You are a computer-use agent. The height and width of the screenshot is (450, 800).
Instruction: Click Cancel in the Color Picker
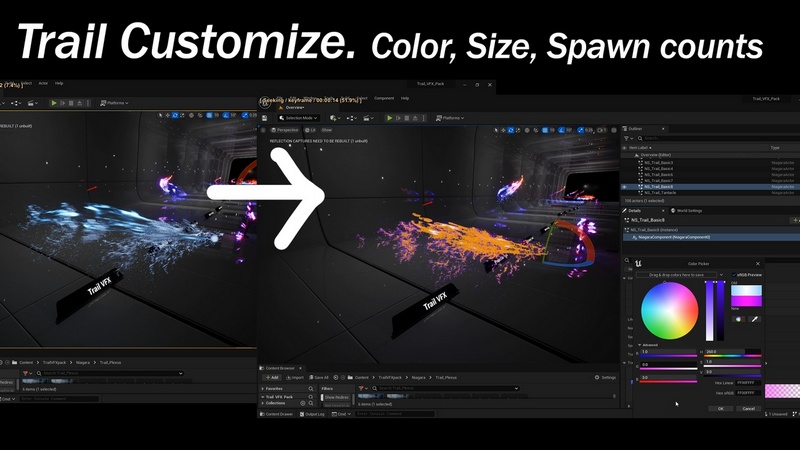[x=747, y=408]
